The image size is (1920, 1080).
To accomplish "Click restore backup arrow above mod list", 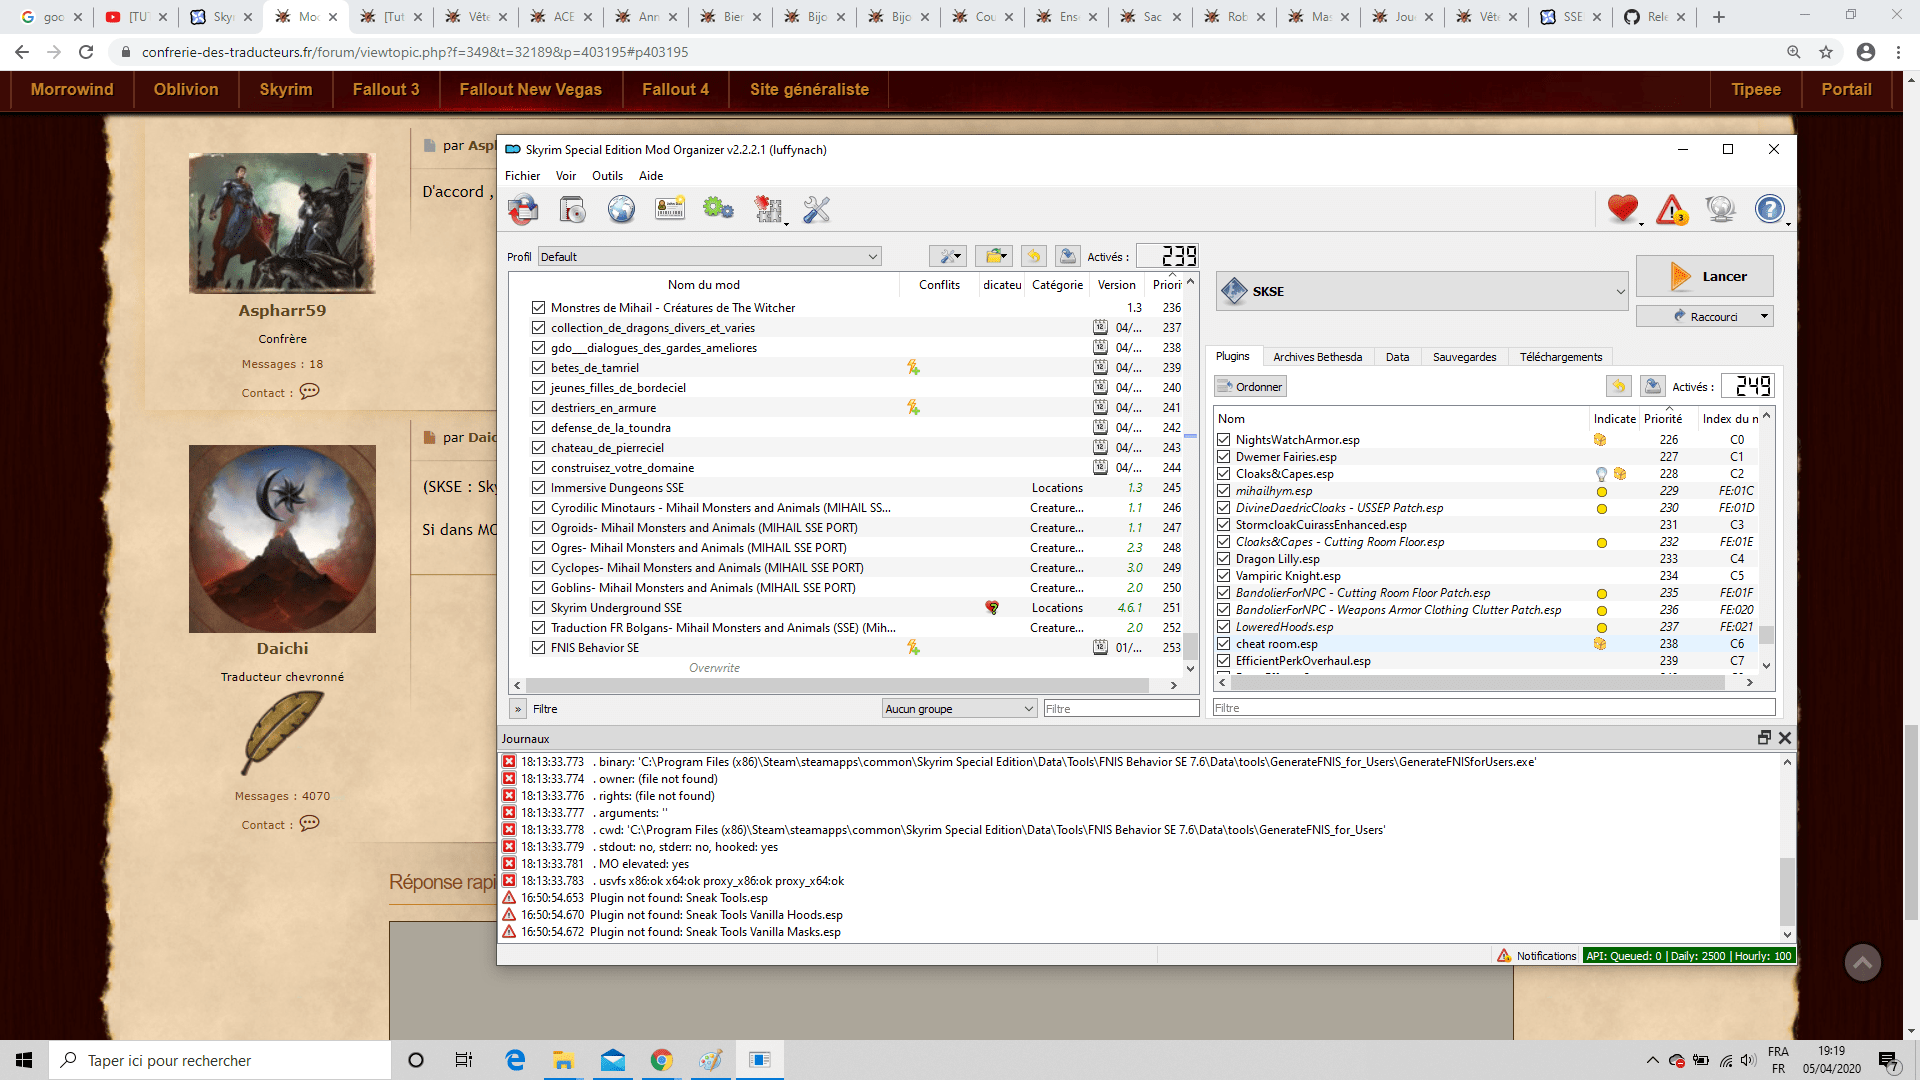I will pyautogui.click(x=1033, y=257).
